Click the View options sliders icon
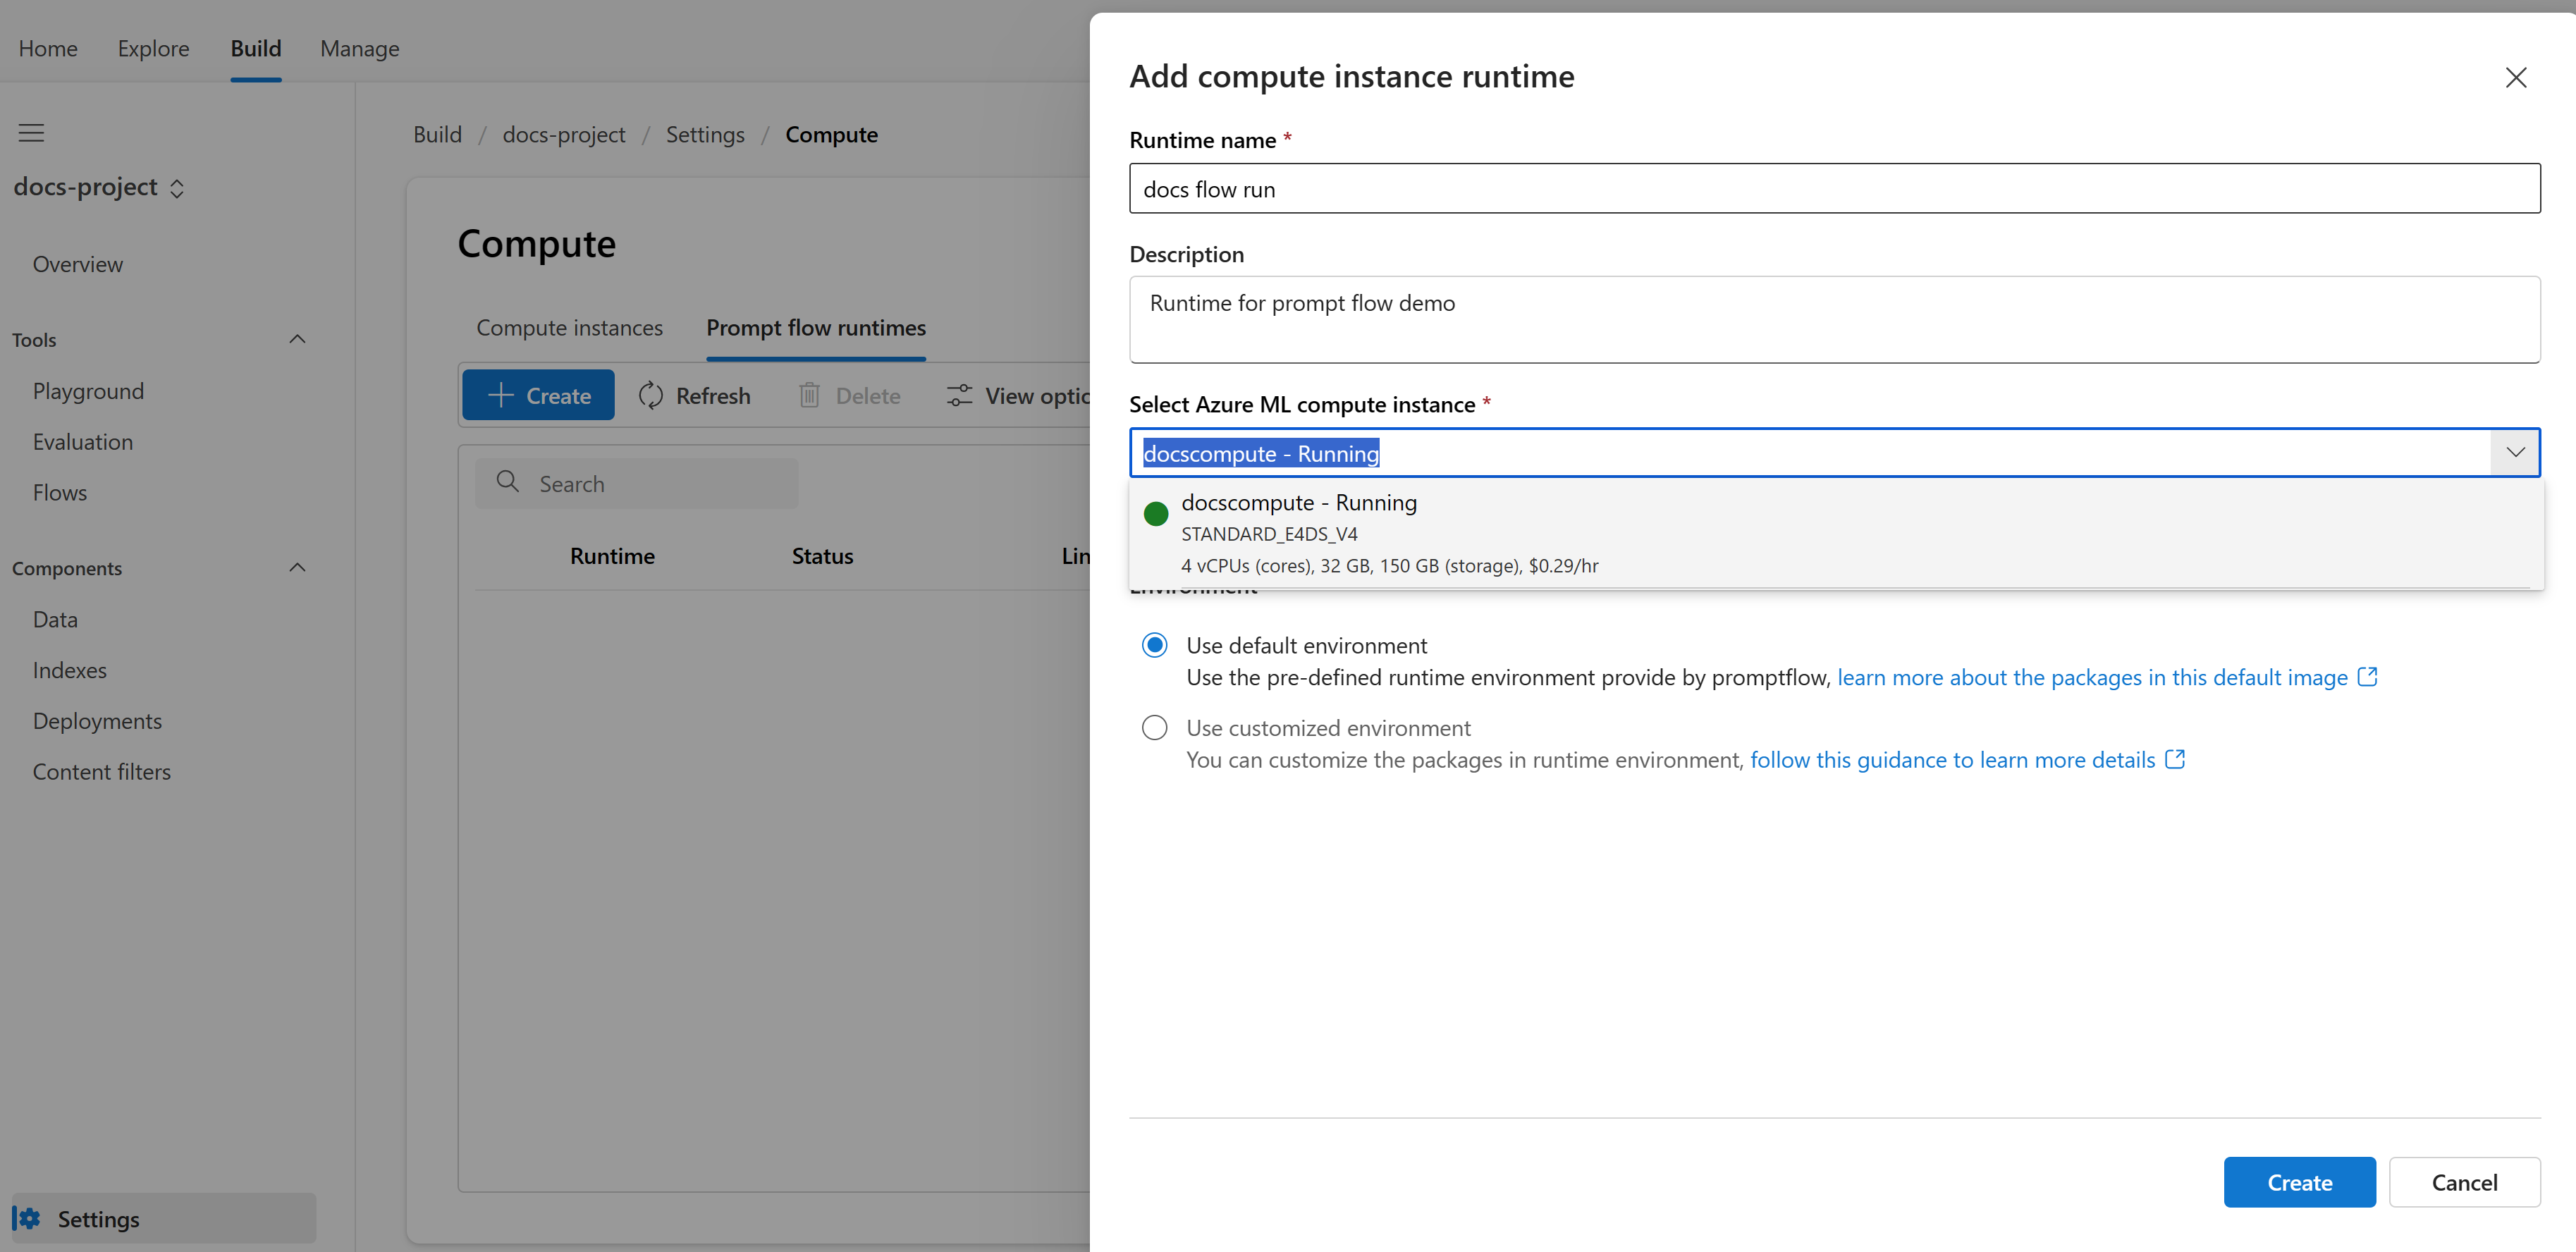Viewport: 2576px width, 1252px height. [x=959, y=396]
